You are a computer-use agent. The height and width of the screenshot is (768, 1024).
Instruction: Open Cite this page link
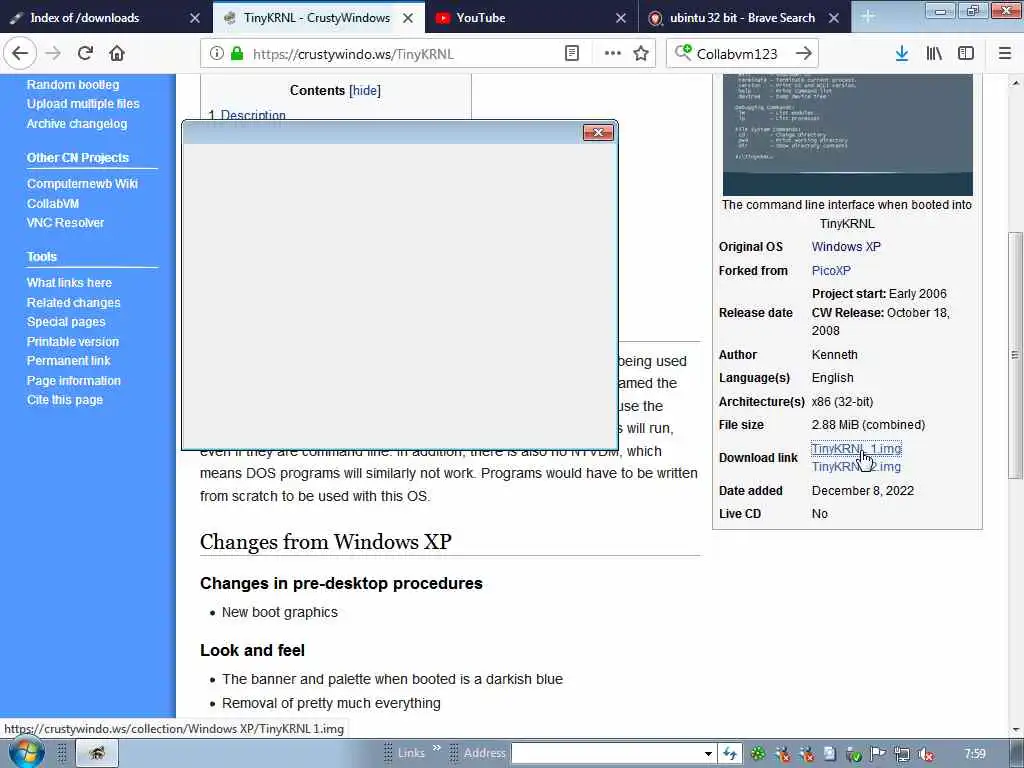65,400
